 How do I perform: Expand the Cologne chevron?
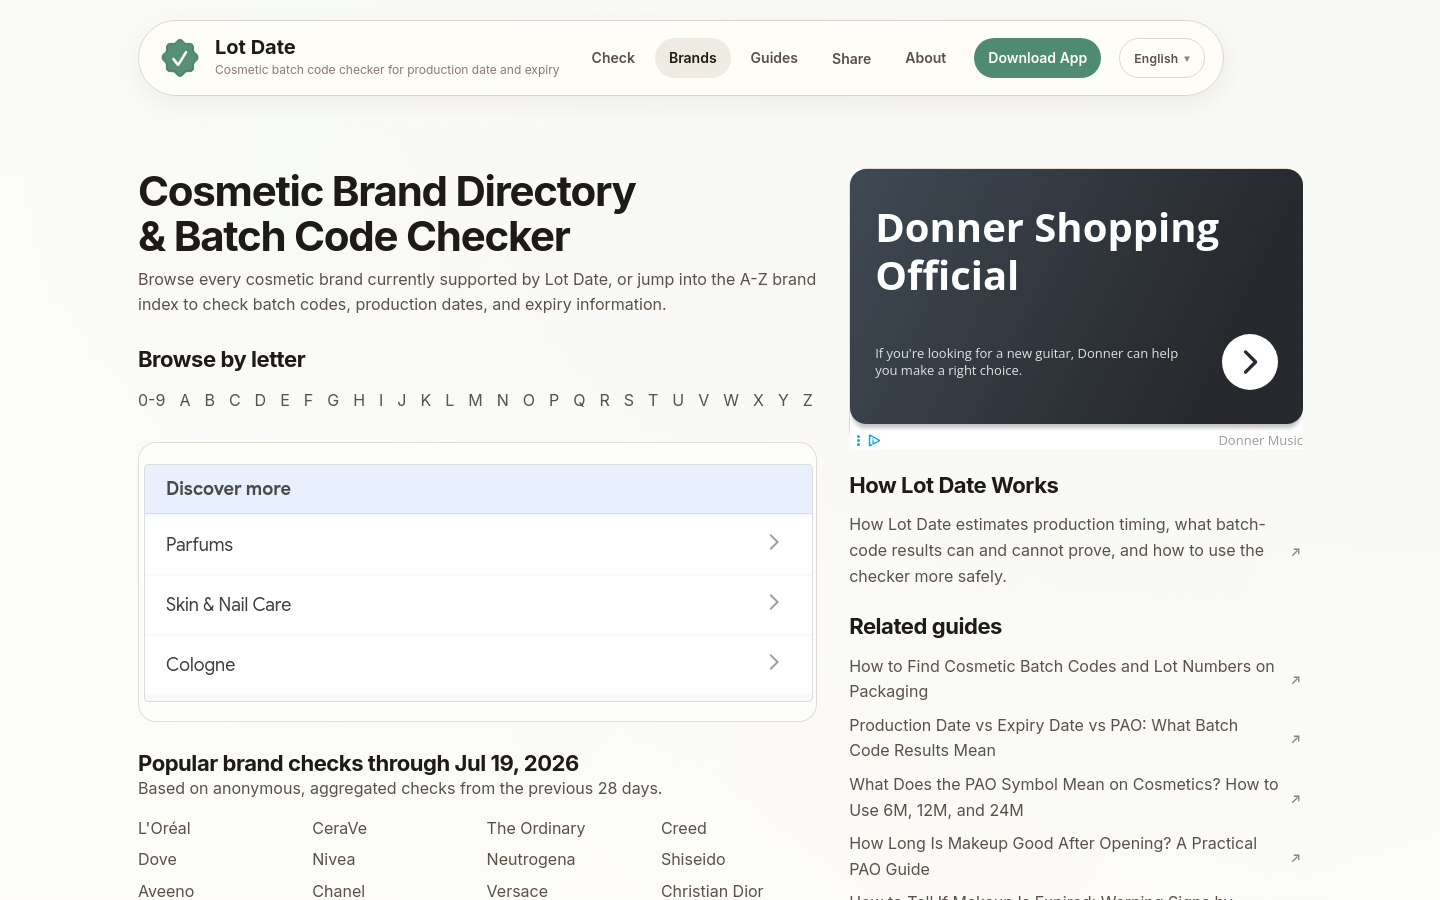[774, 662]
